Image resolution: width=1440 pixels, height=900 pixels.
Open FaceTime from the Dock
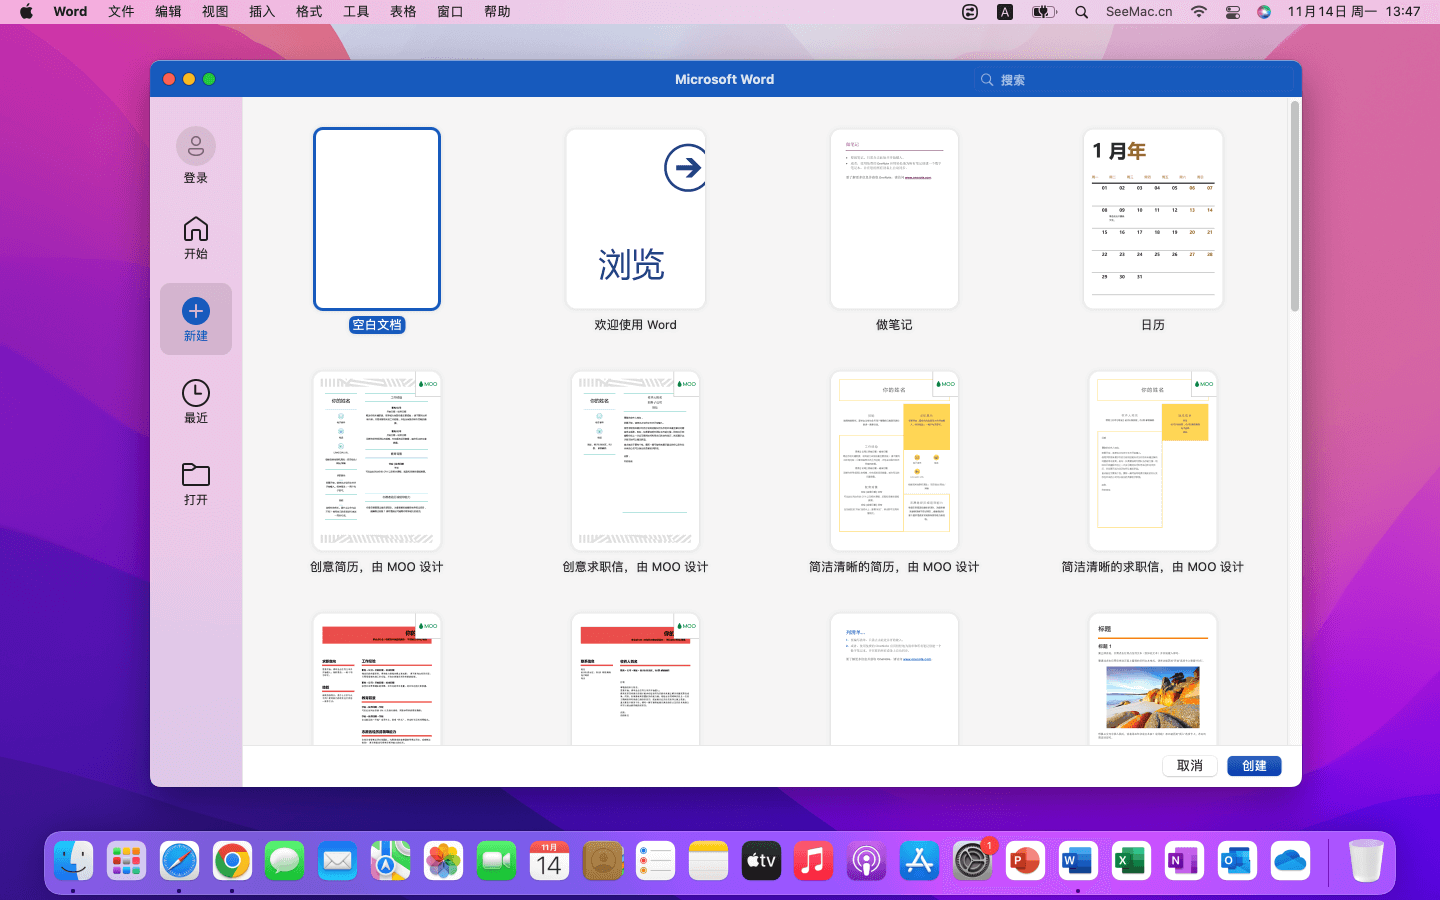pos(497,861)
